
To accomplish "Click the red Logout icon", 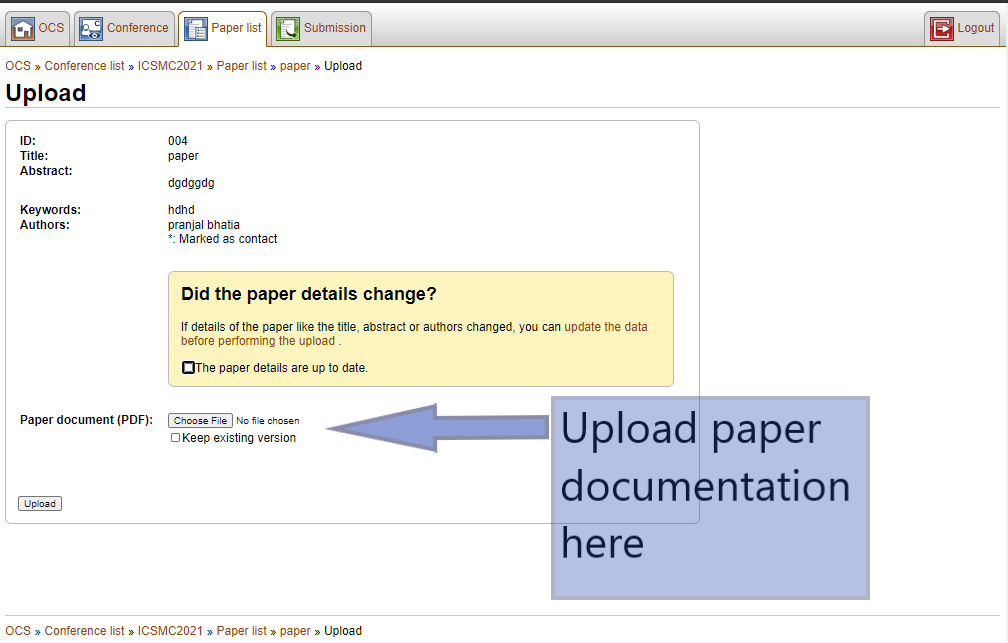I will tap(941, 29).
